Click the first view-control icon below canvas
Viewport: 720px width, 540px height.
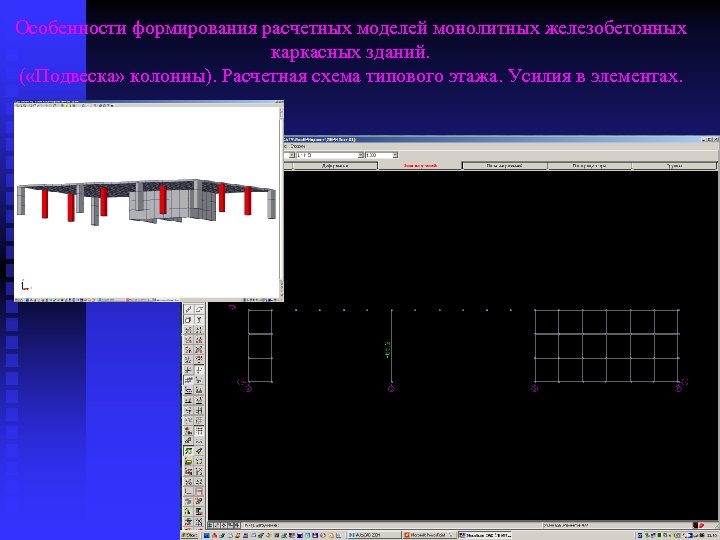[x=211, y=525]
